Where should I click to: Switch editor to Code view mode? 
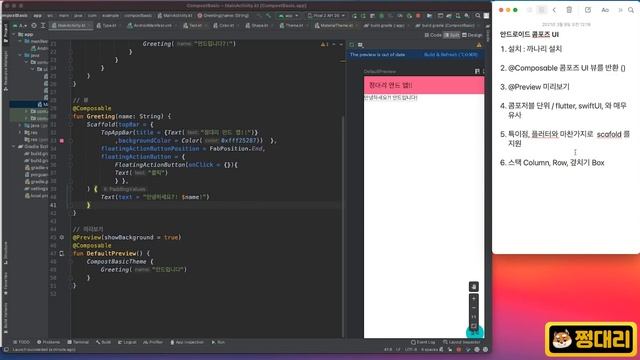point(433,35)
